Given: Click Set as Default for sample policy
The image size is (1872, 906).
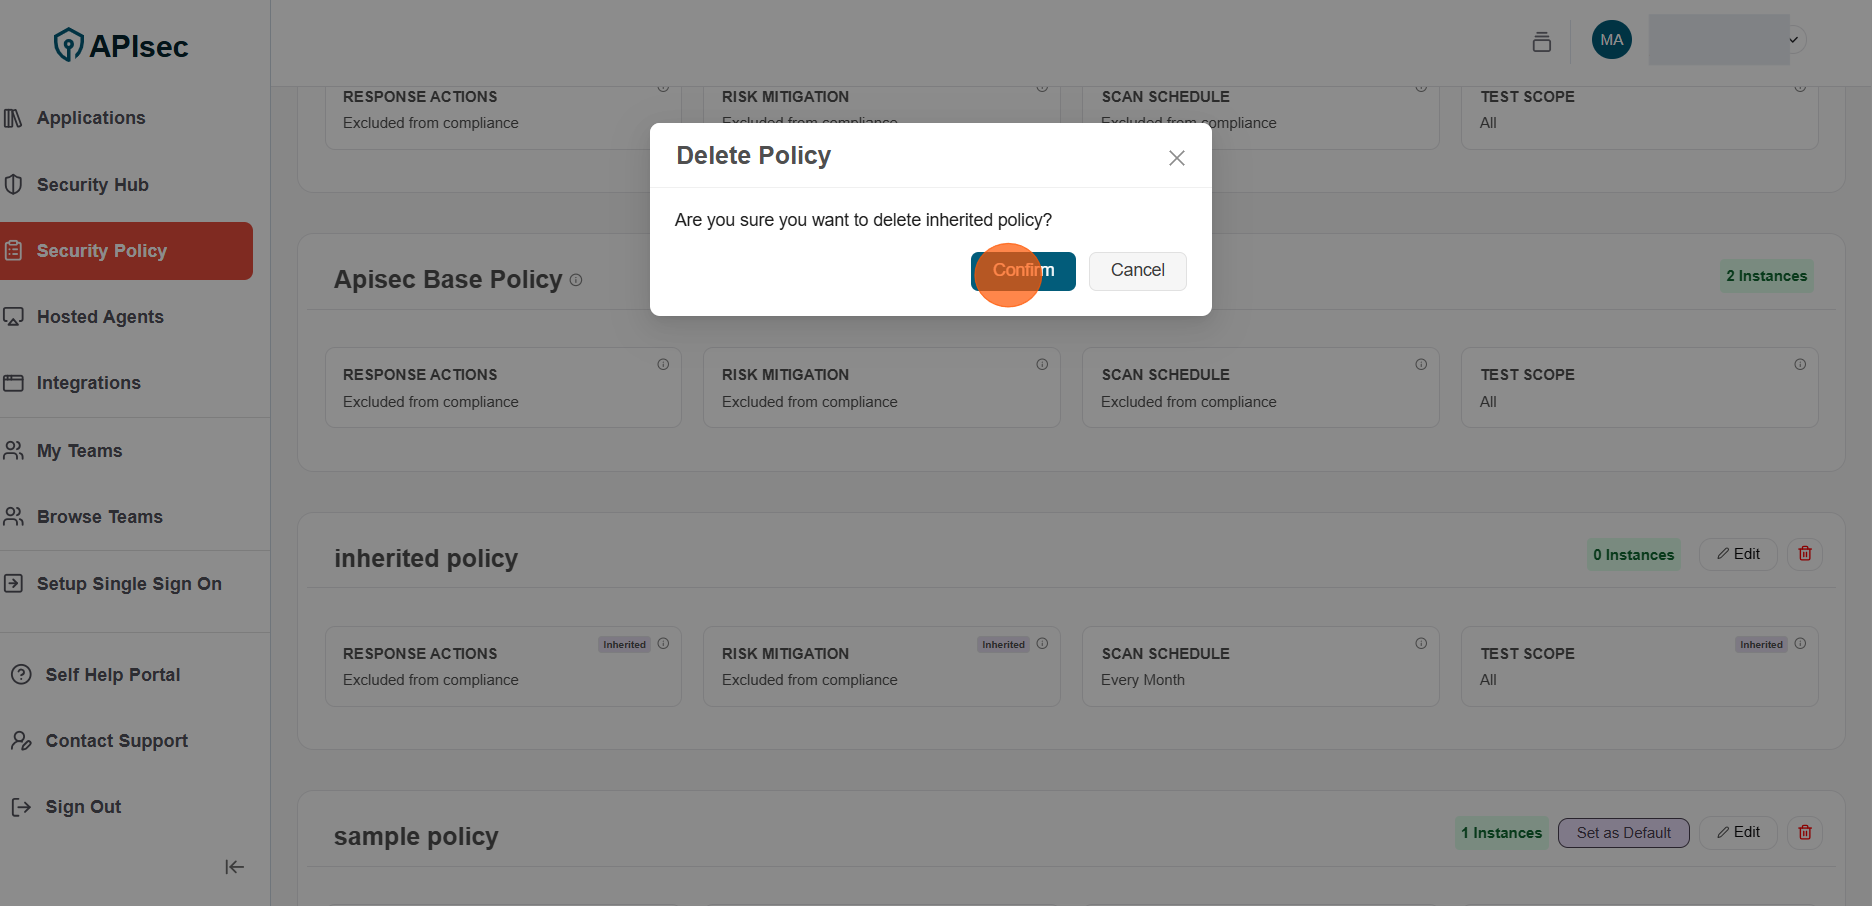Looking at the screenshot, I should click(x=1622, y=832).
